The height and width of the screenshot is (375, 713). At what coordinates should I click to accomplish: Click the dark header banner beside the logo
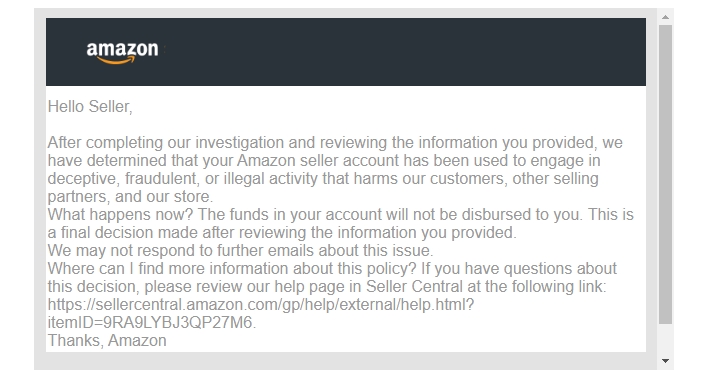(x=400, y=52)
